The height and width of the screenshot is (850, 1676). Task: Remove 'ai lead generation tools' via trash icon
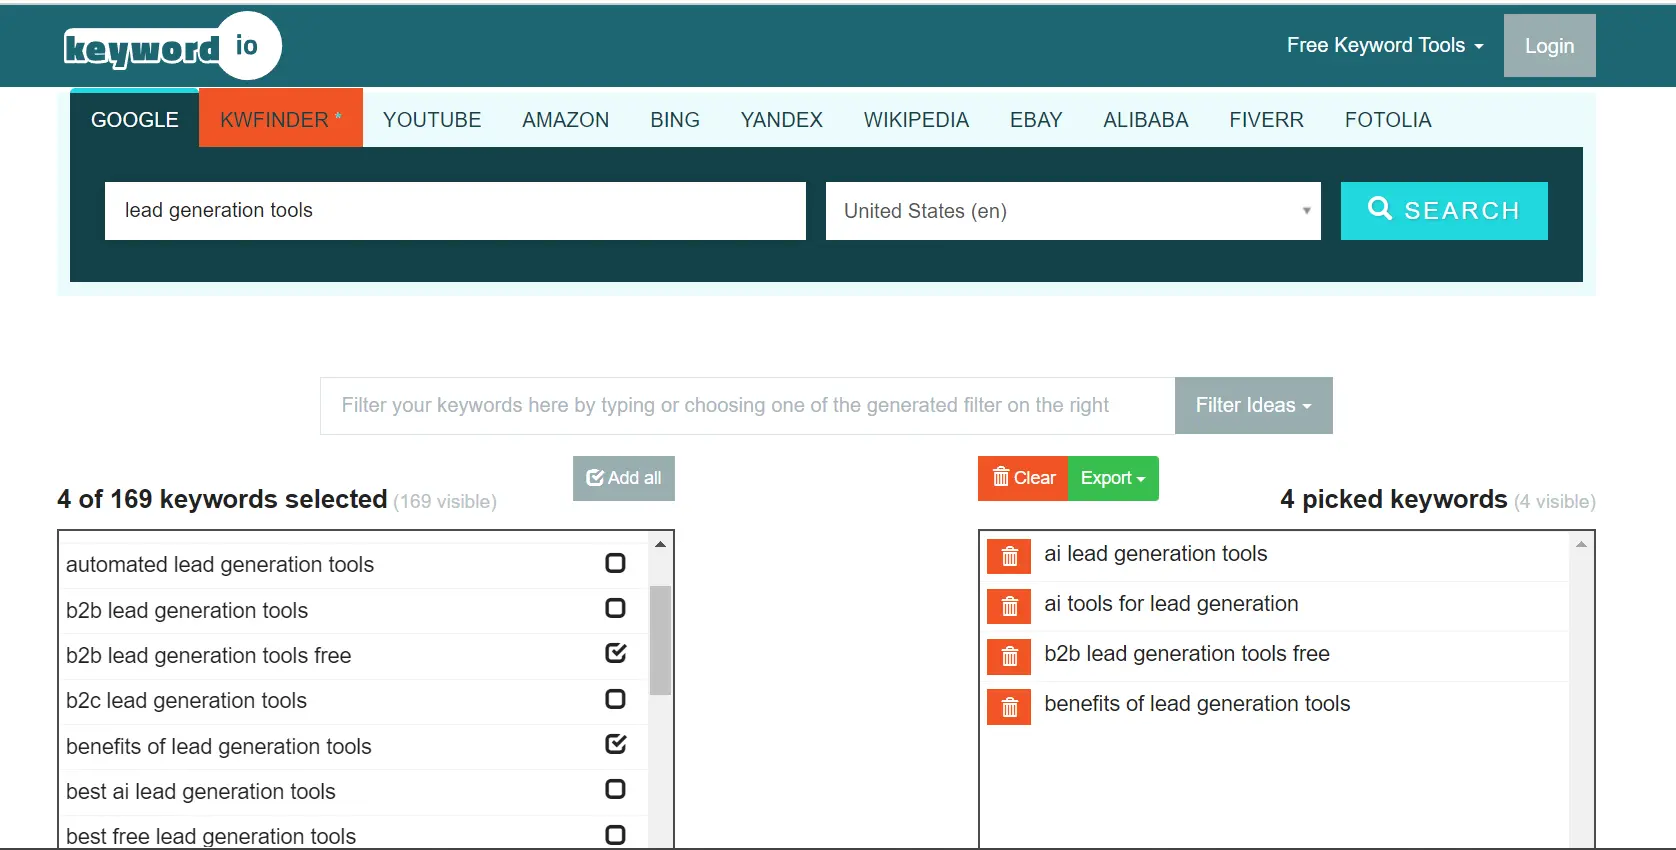1009,556
